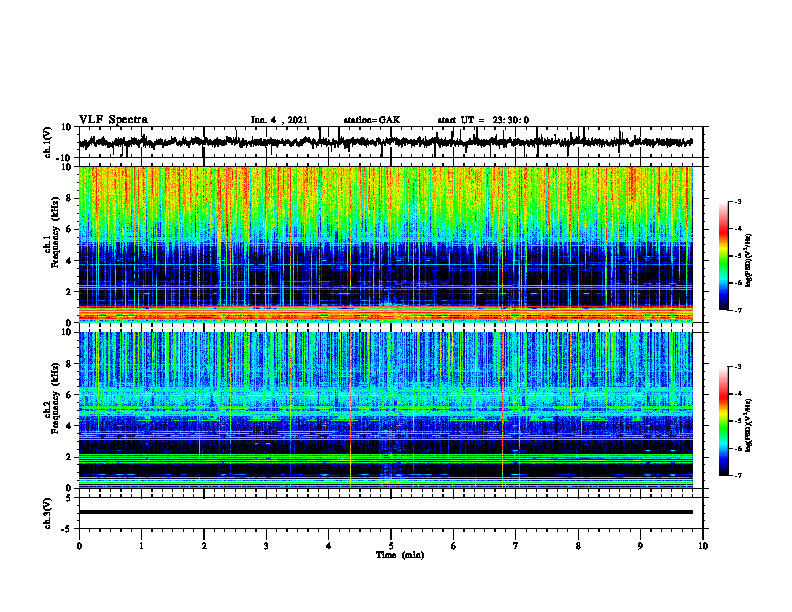Click the '6' kHz tick on ch.2 spectrogram
This screenshot has width=792, height=612.
[69, 395]
